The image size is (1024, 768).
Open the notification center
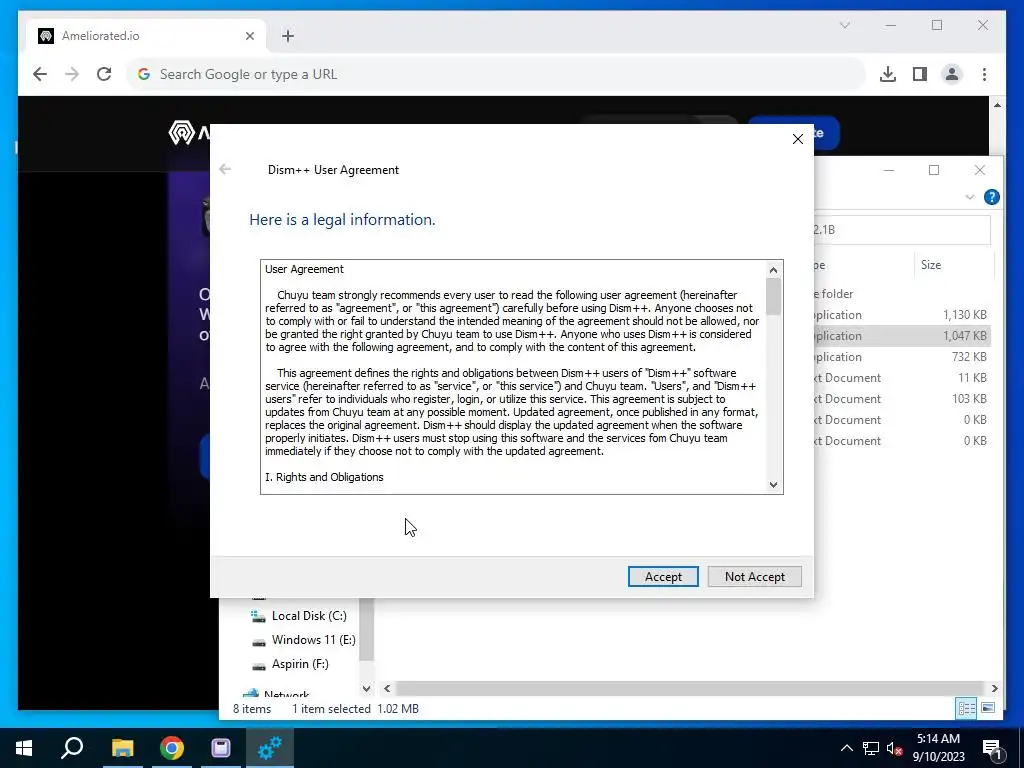[x=992, y=748]
